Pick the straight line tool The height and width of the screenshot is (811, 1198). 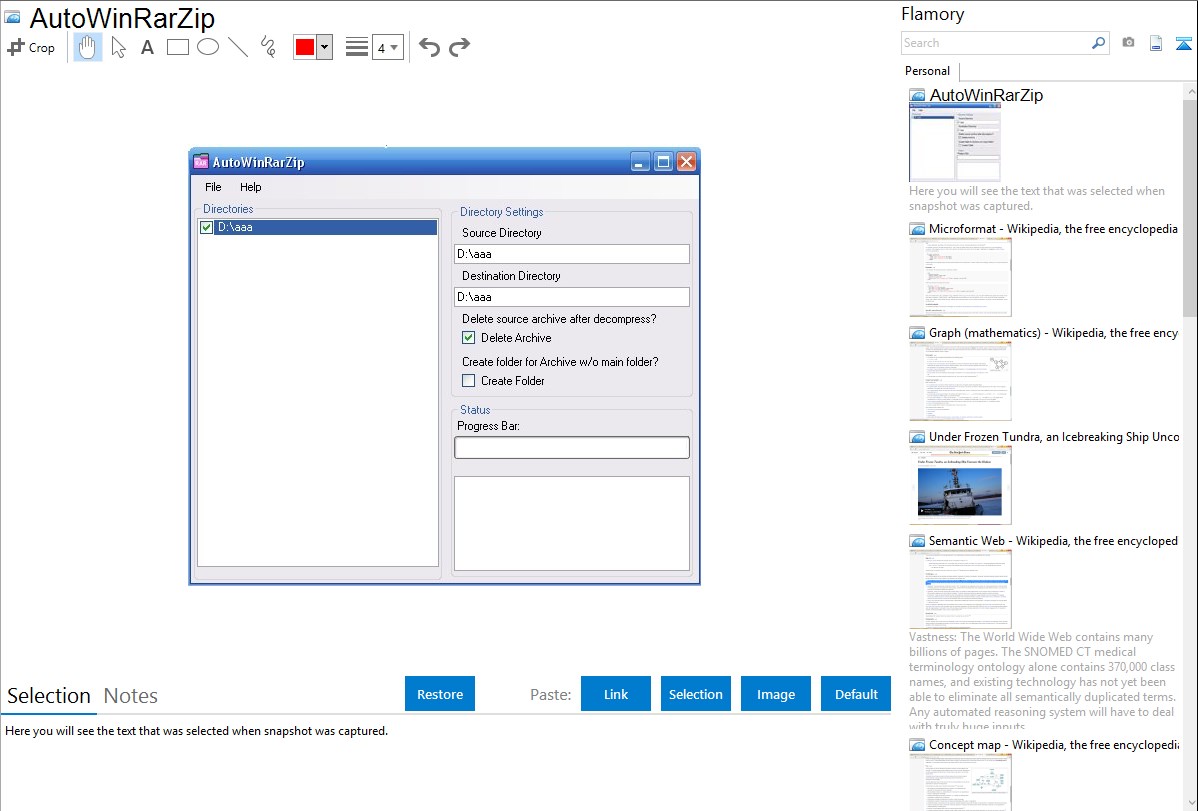tap(238, 47)
